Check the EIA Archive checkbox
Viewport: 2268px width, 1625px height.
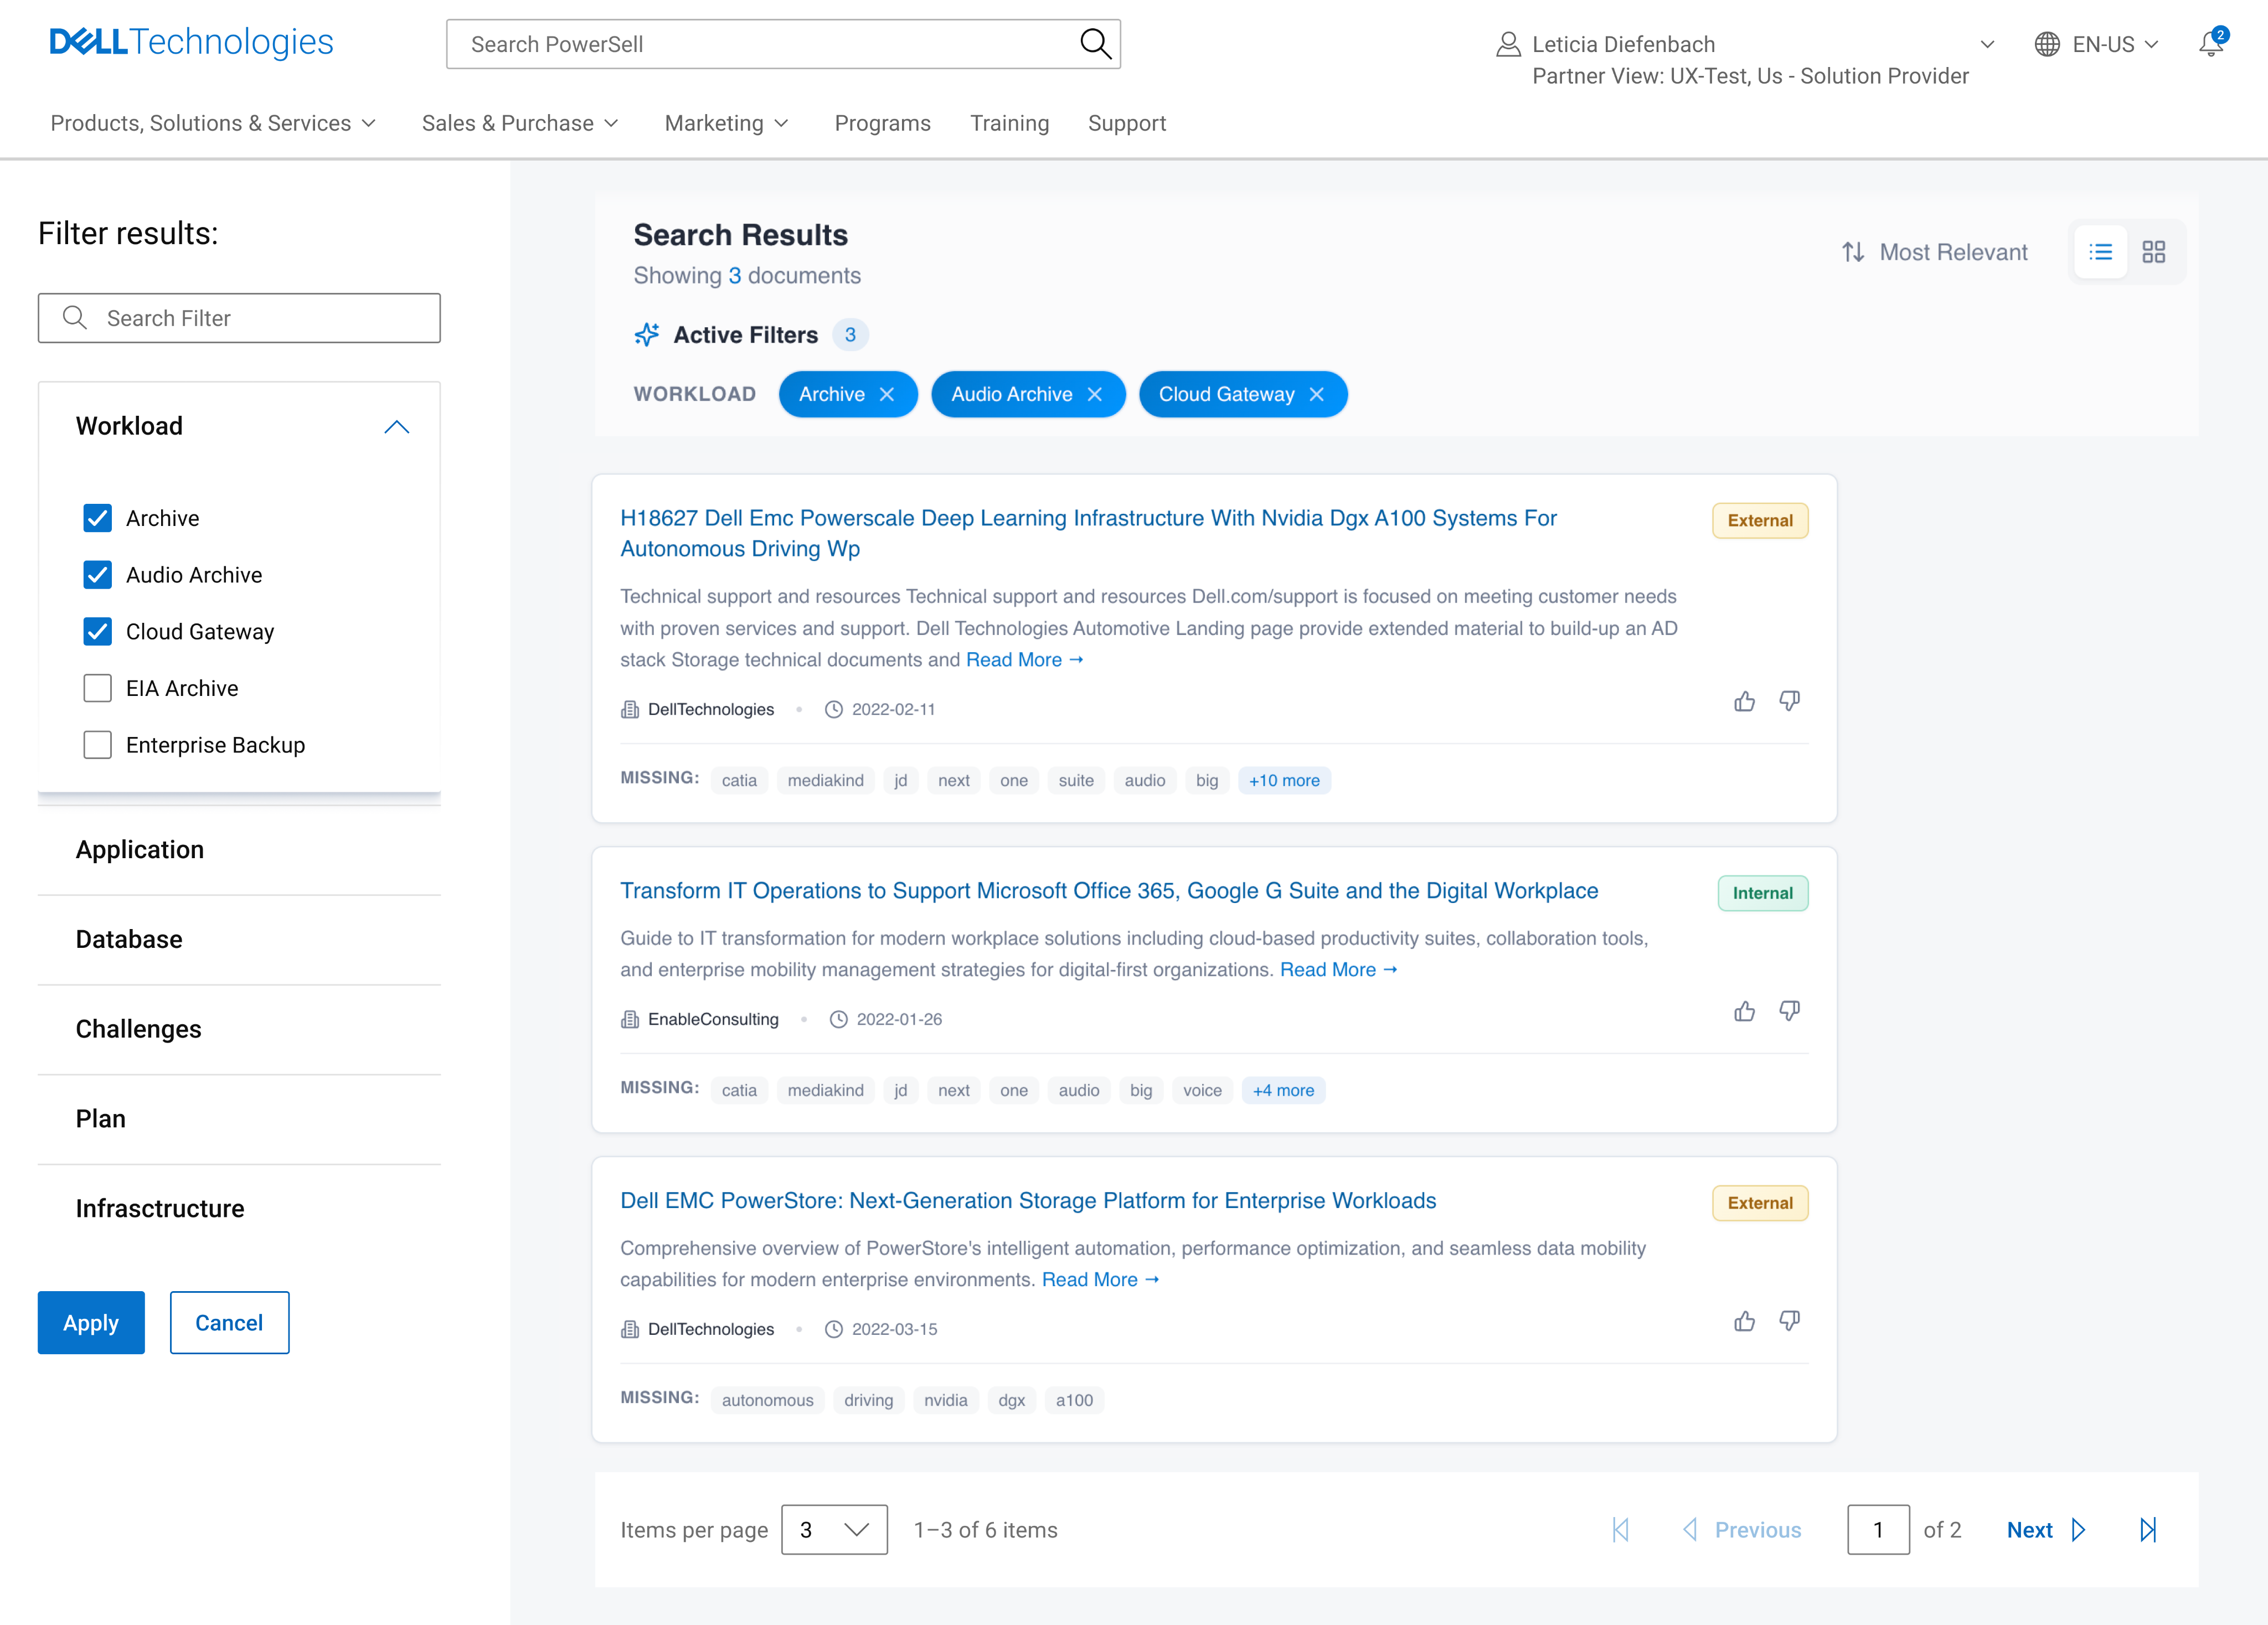[97, 688]
